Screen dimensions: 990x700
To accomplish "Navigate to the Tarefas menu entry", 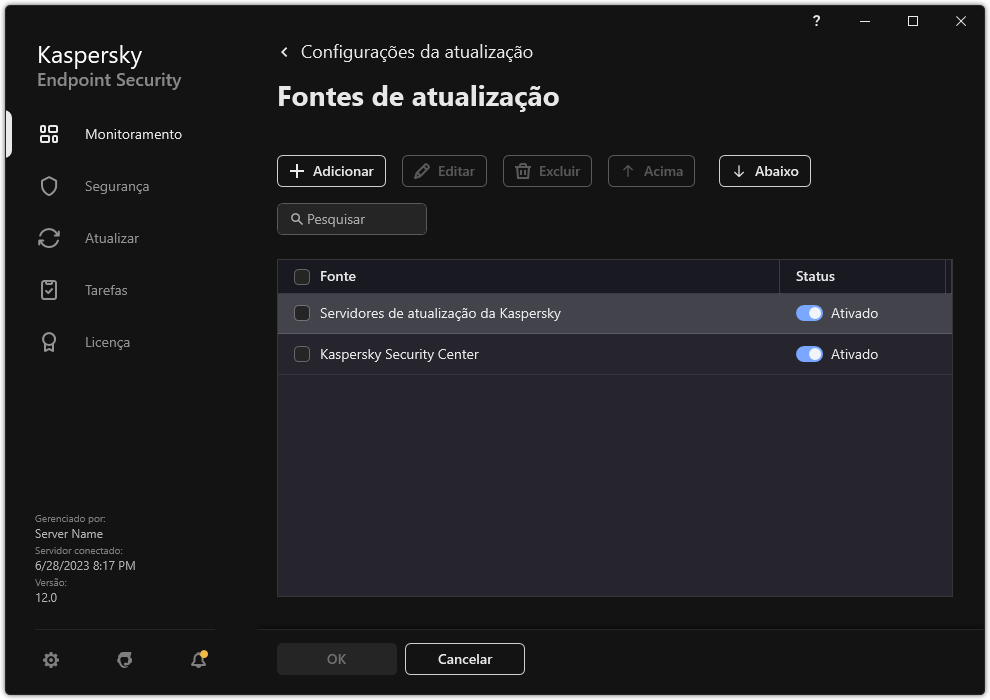I will (x=106, y=289).
